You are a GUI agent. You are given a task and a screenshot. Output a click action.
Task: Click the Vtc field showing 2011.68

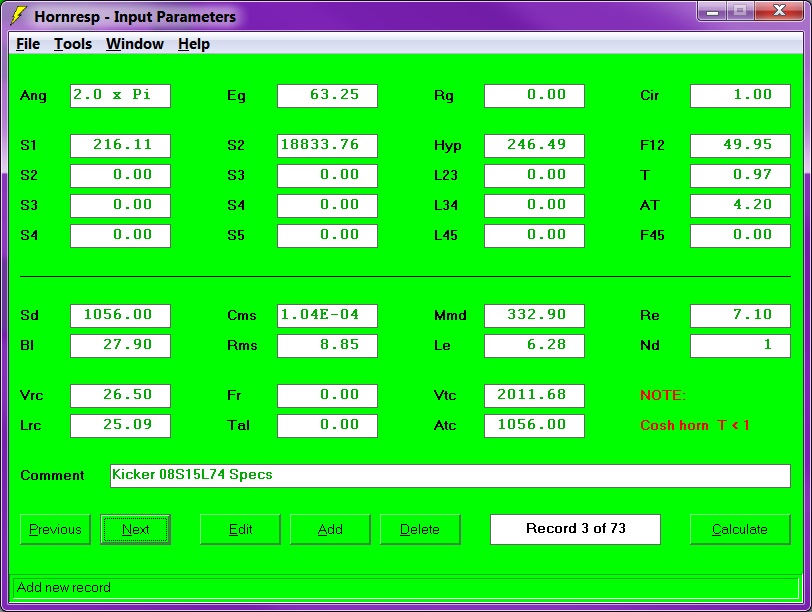pyautogui.click(x=534, y=396)
